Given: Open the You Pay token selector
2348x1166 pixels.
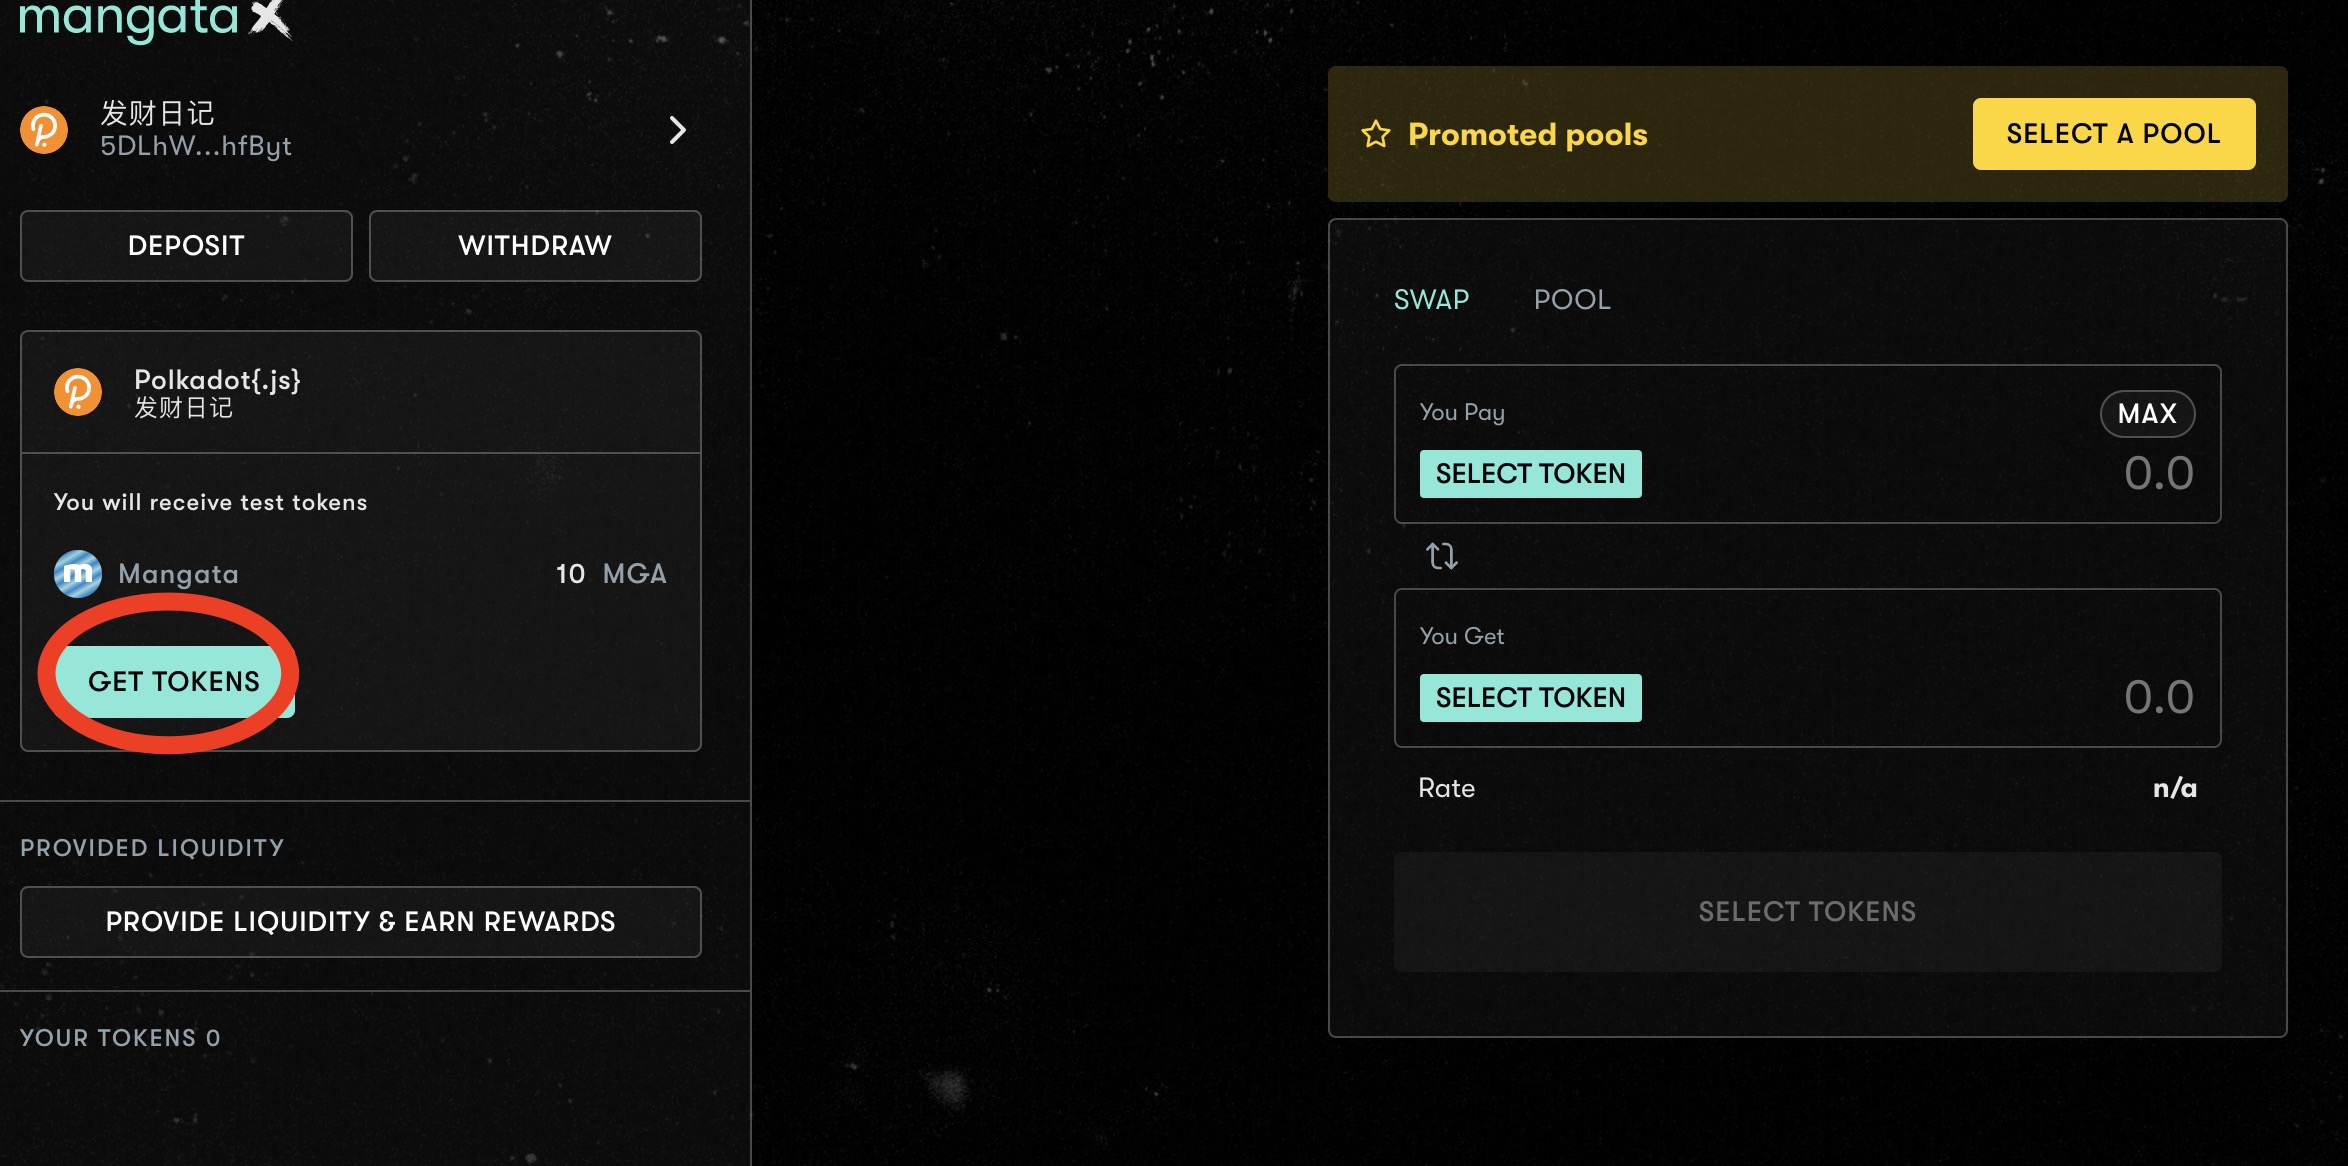Looking at the screenshot, I should 1530,474.
